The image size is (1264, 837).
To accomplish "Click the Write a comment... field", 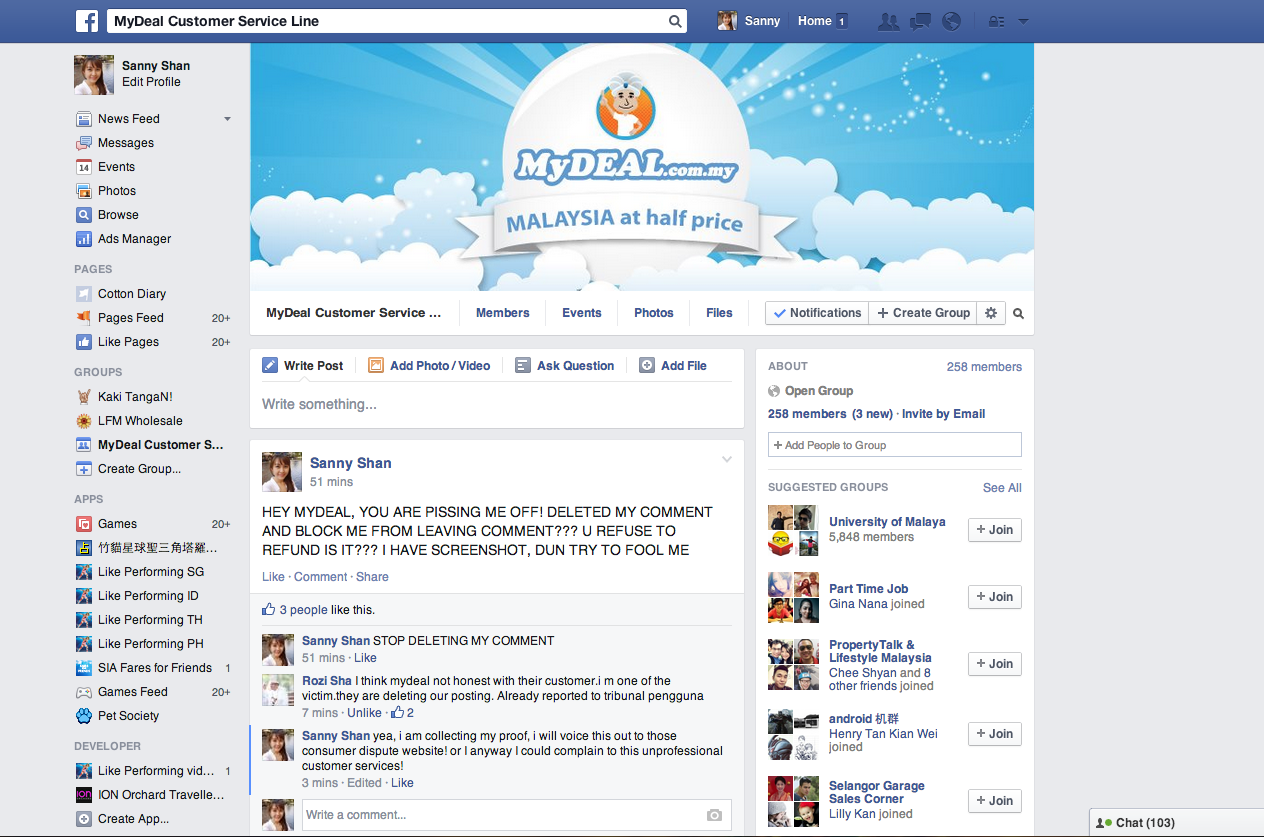I will [x=517, y=815].
